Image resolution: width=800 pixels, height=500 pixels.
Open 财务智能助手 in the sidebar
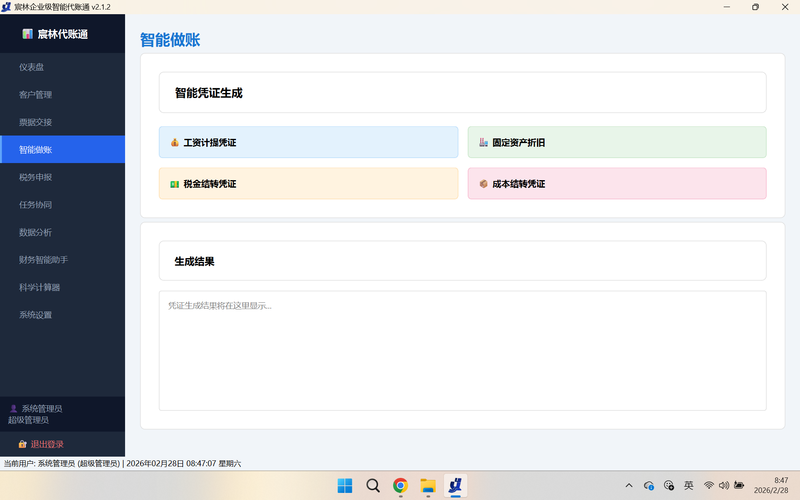(x=44, y=260)
